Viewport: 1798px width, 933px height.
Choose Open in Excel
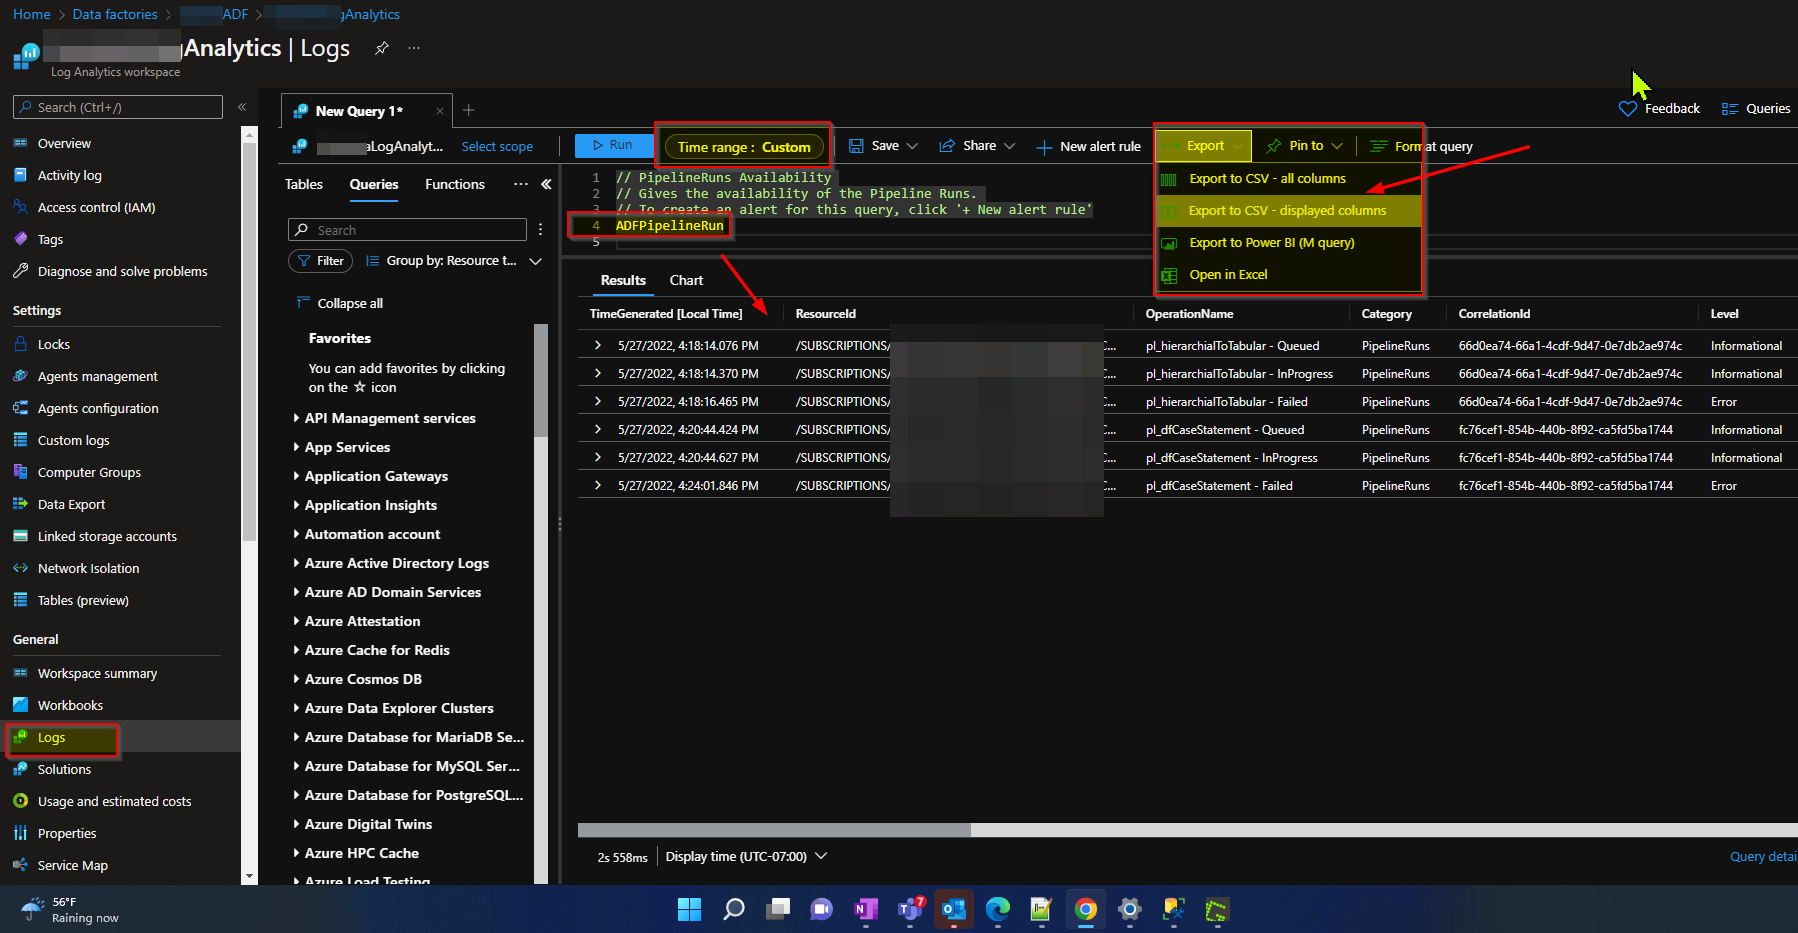click(1288, 275)
